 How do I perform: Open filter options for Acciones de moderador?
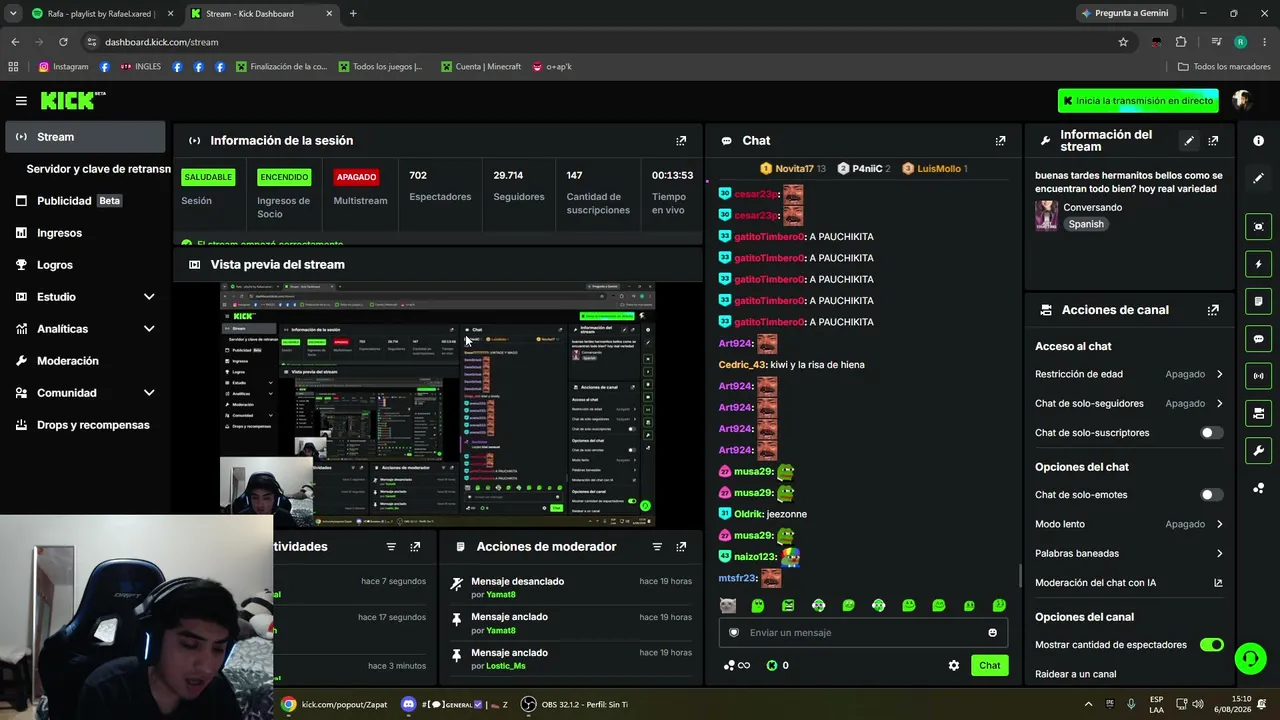657,547
